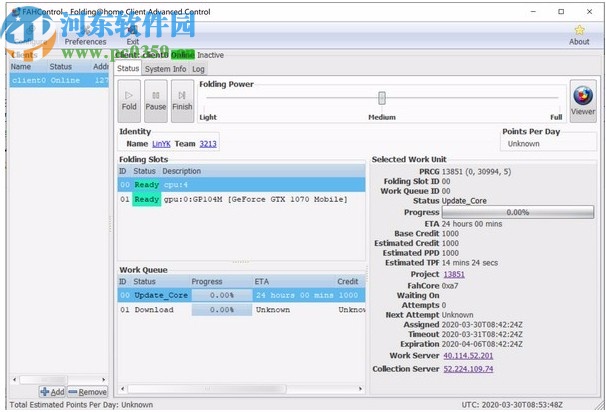The image size is (606, 412).
Task: Pause folding with the Pause button
Action: click(156, 101)
